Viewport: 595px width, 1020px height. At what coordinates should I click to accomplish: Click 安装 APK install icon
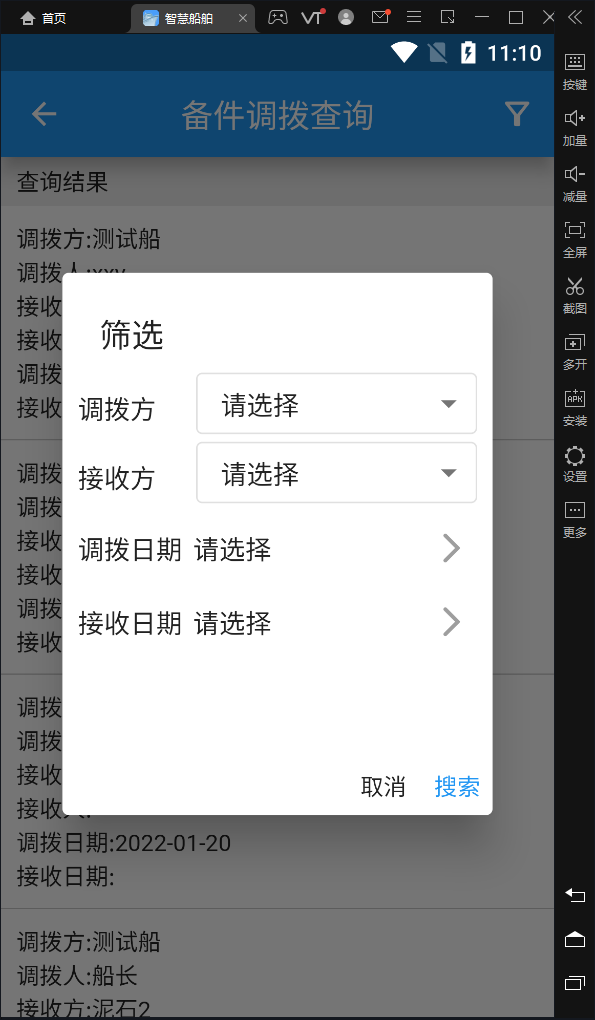[575, 408]
